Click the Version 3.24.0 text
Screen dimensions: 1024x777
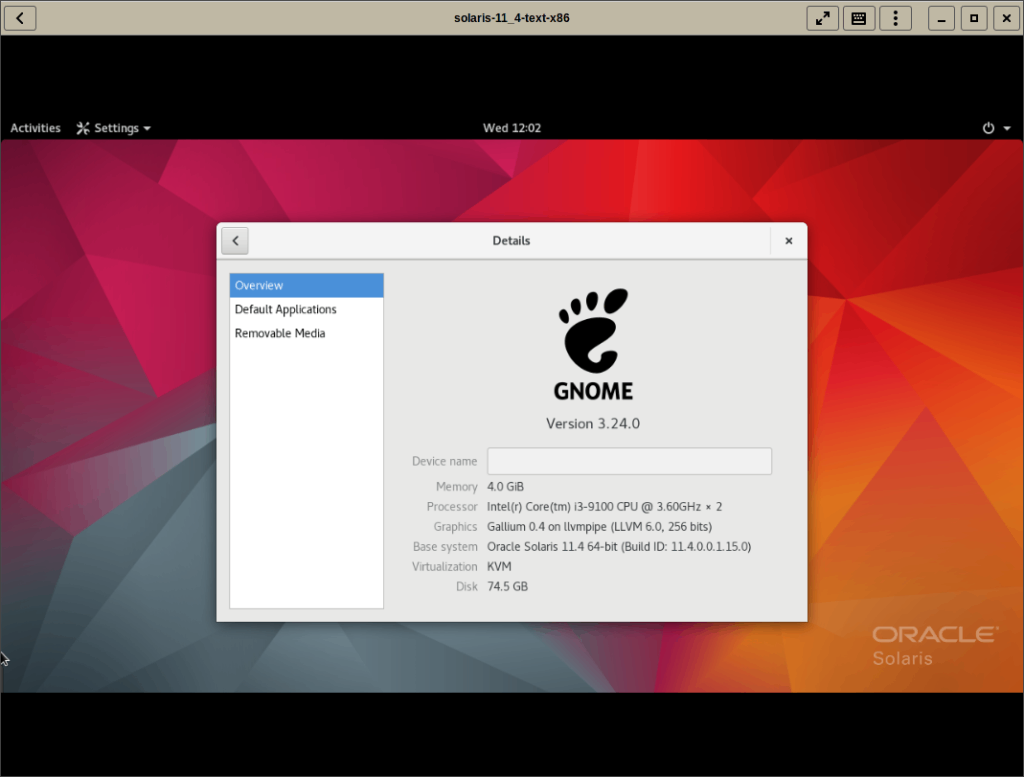click(593, 424)
